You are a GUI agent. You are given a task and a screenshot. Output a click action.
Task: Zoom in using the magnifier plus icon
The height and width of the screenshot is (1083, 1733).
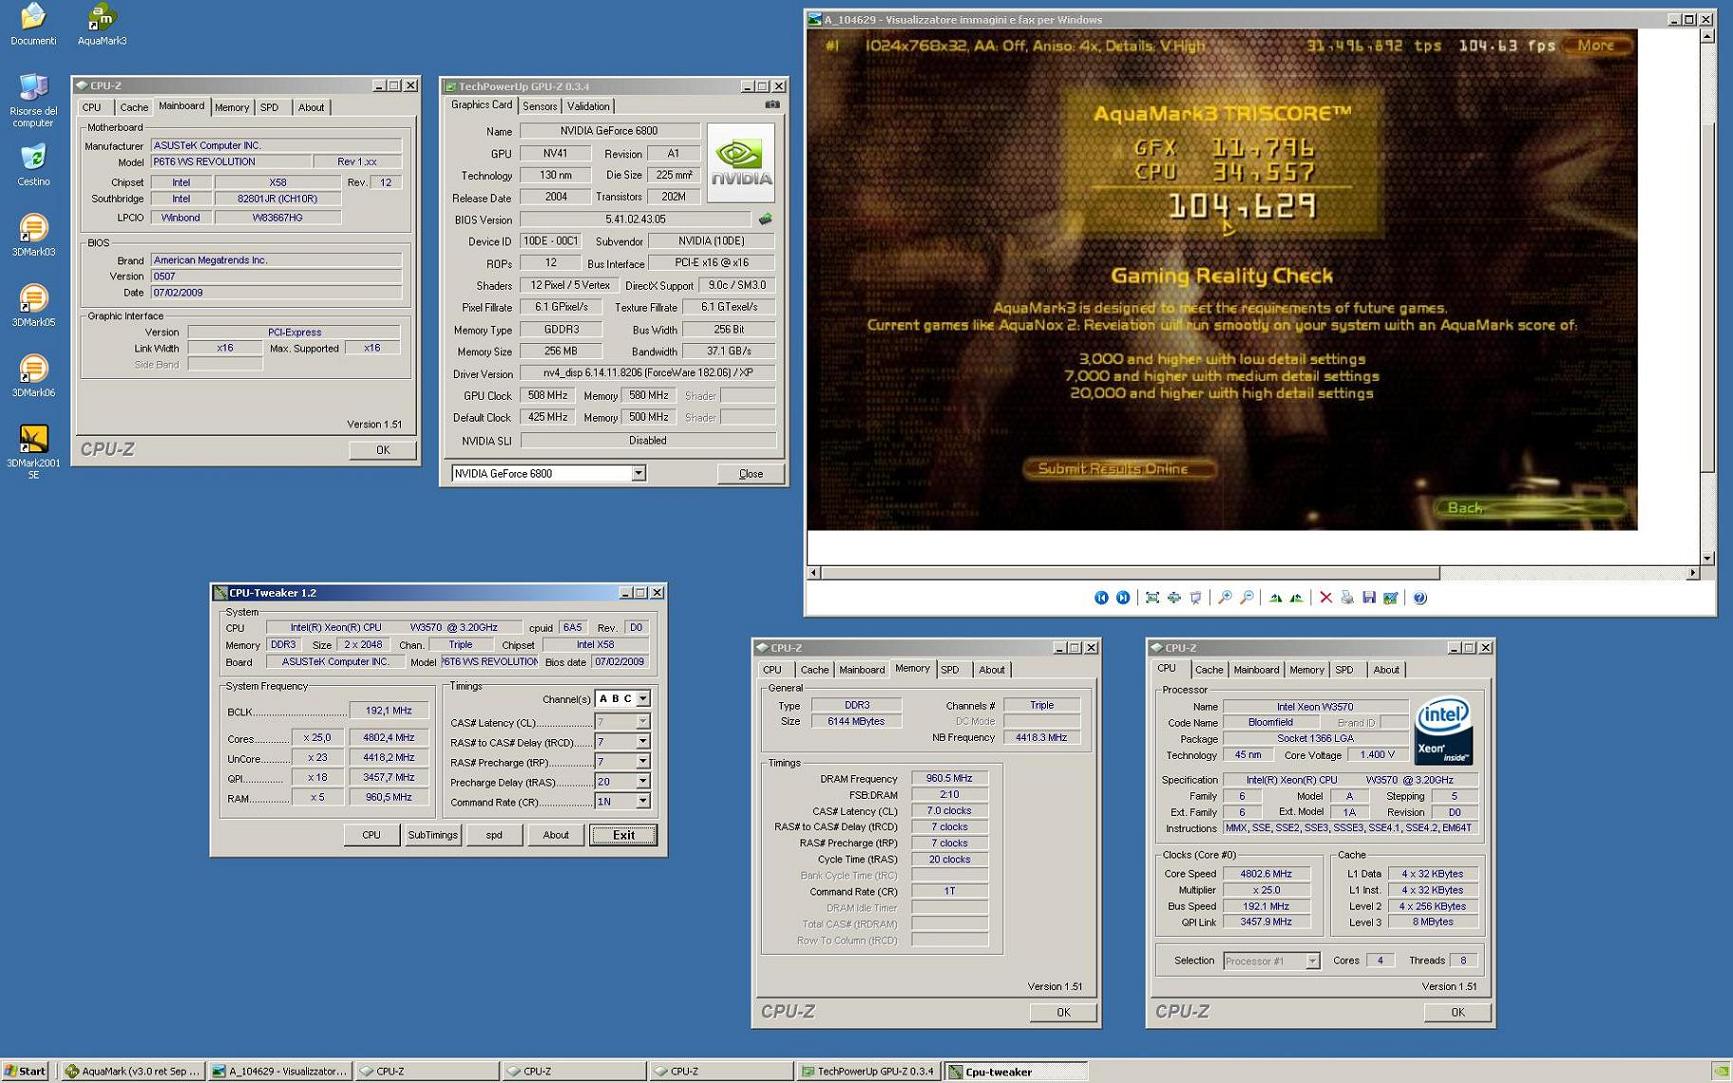(x=1225, y=598)
